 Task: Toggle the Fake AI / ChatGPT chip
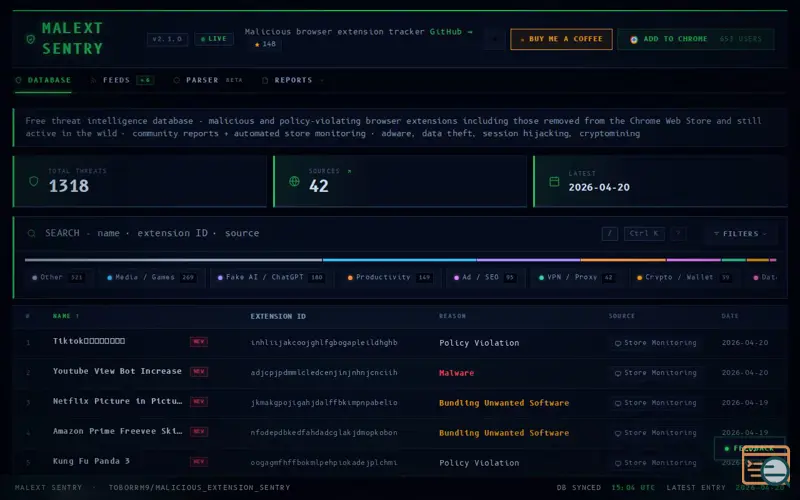tap(270, 278)
